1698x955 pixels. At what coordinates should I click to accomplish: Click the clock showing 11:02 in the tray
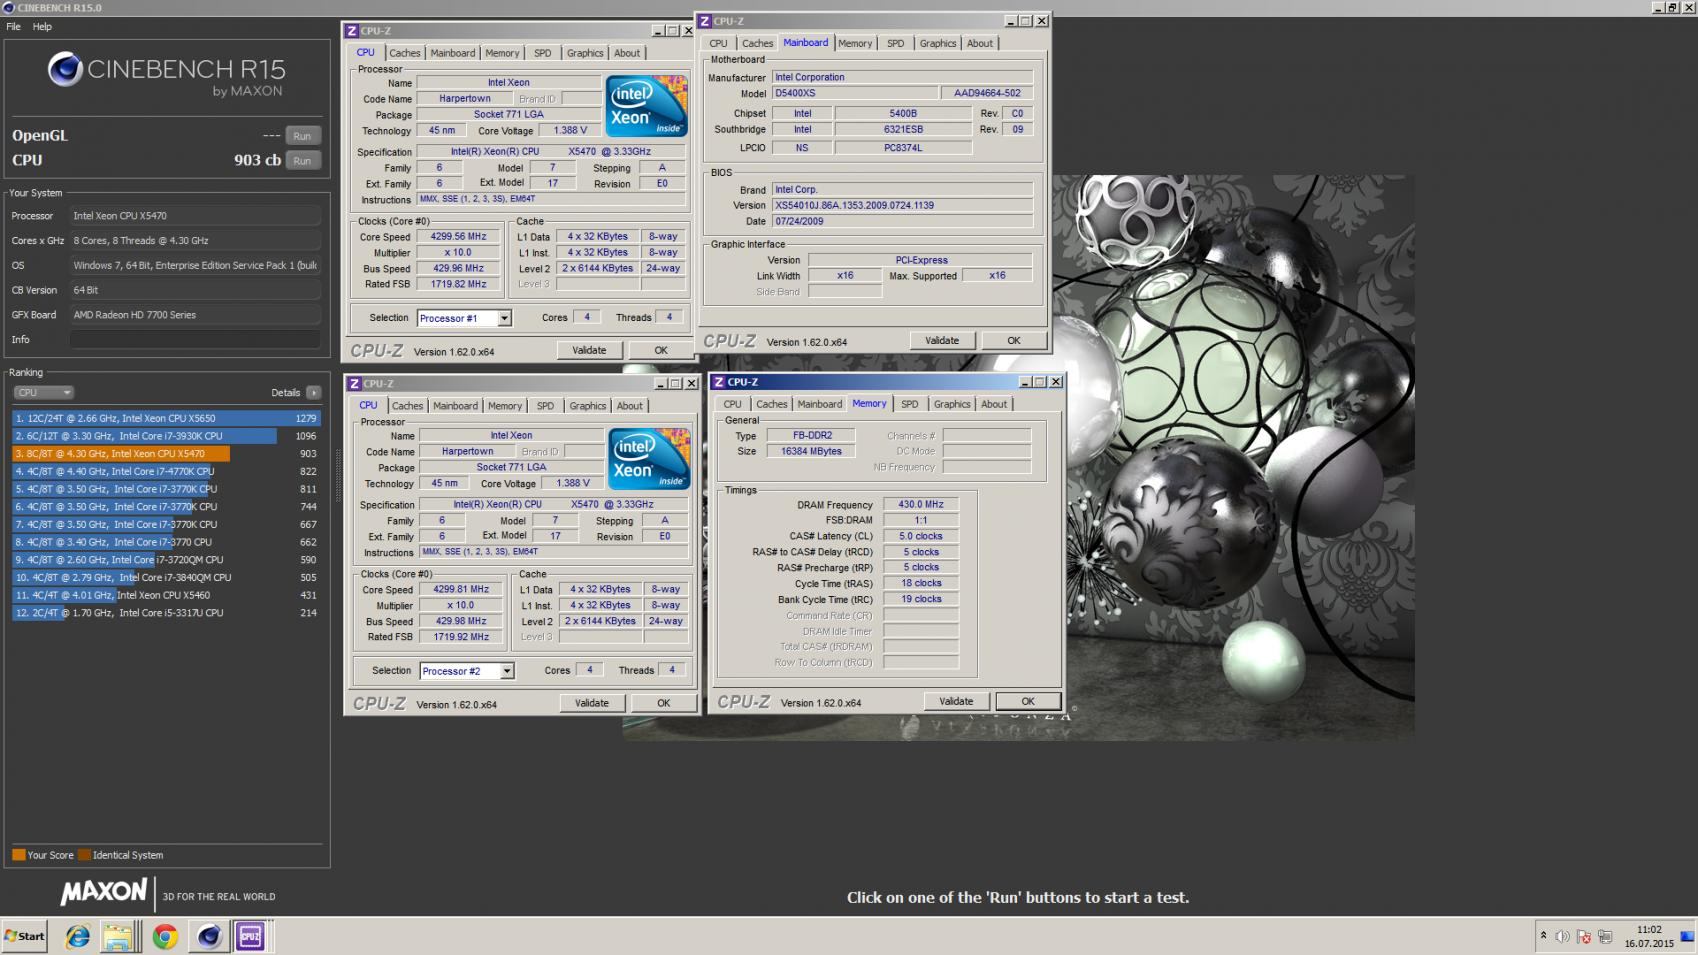click(x=1649, y=930)
